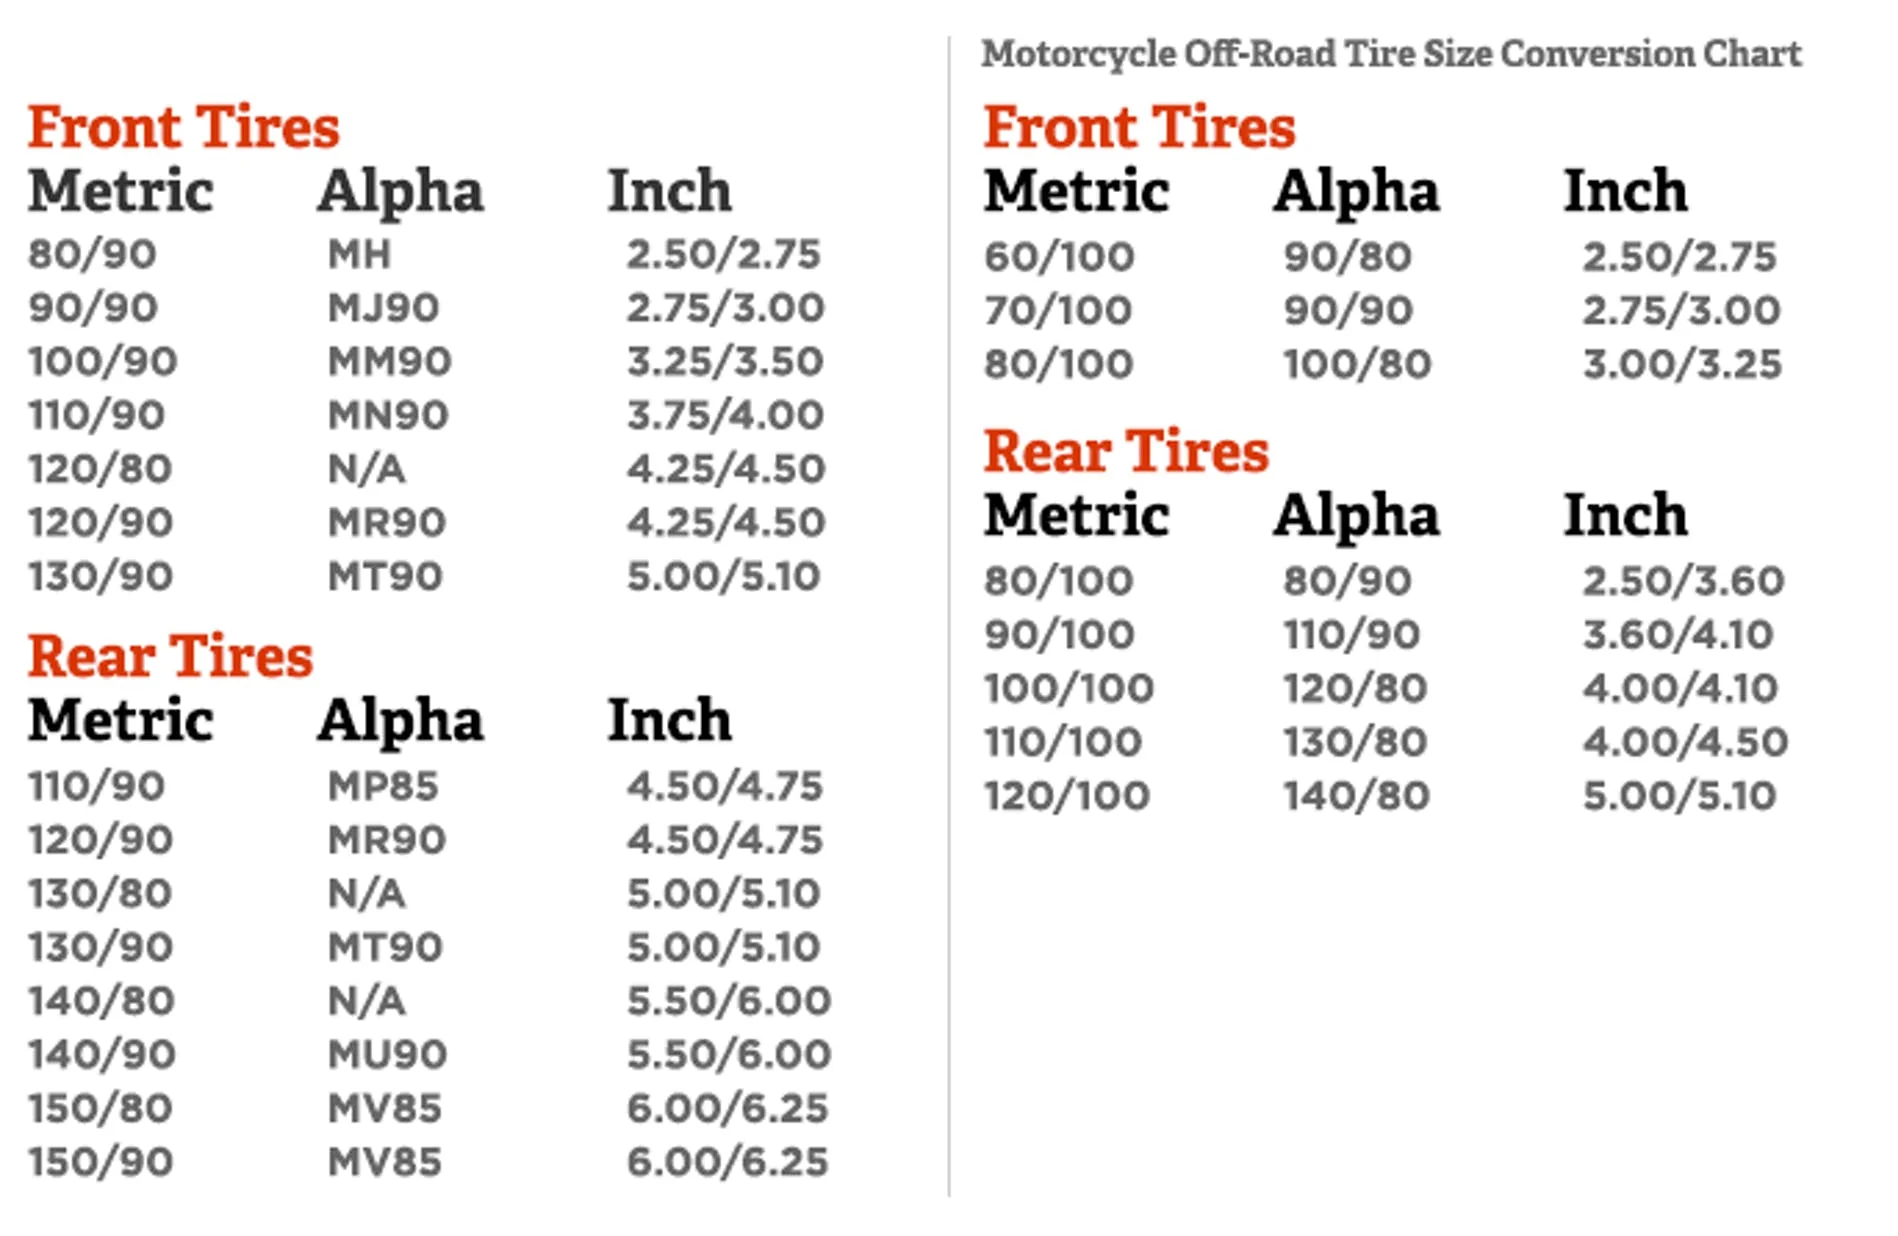
Task: Click the 3.25/3.50 inch size
Action: tap(725, 361)
